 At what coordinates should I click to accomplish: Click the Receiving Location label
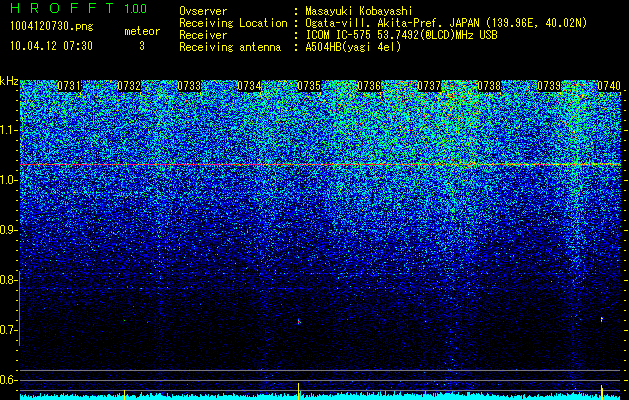click(x=233, y=24)
